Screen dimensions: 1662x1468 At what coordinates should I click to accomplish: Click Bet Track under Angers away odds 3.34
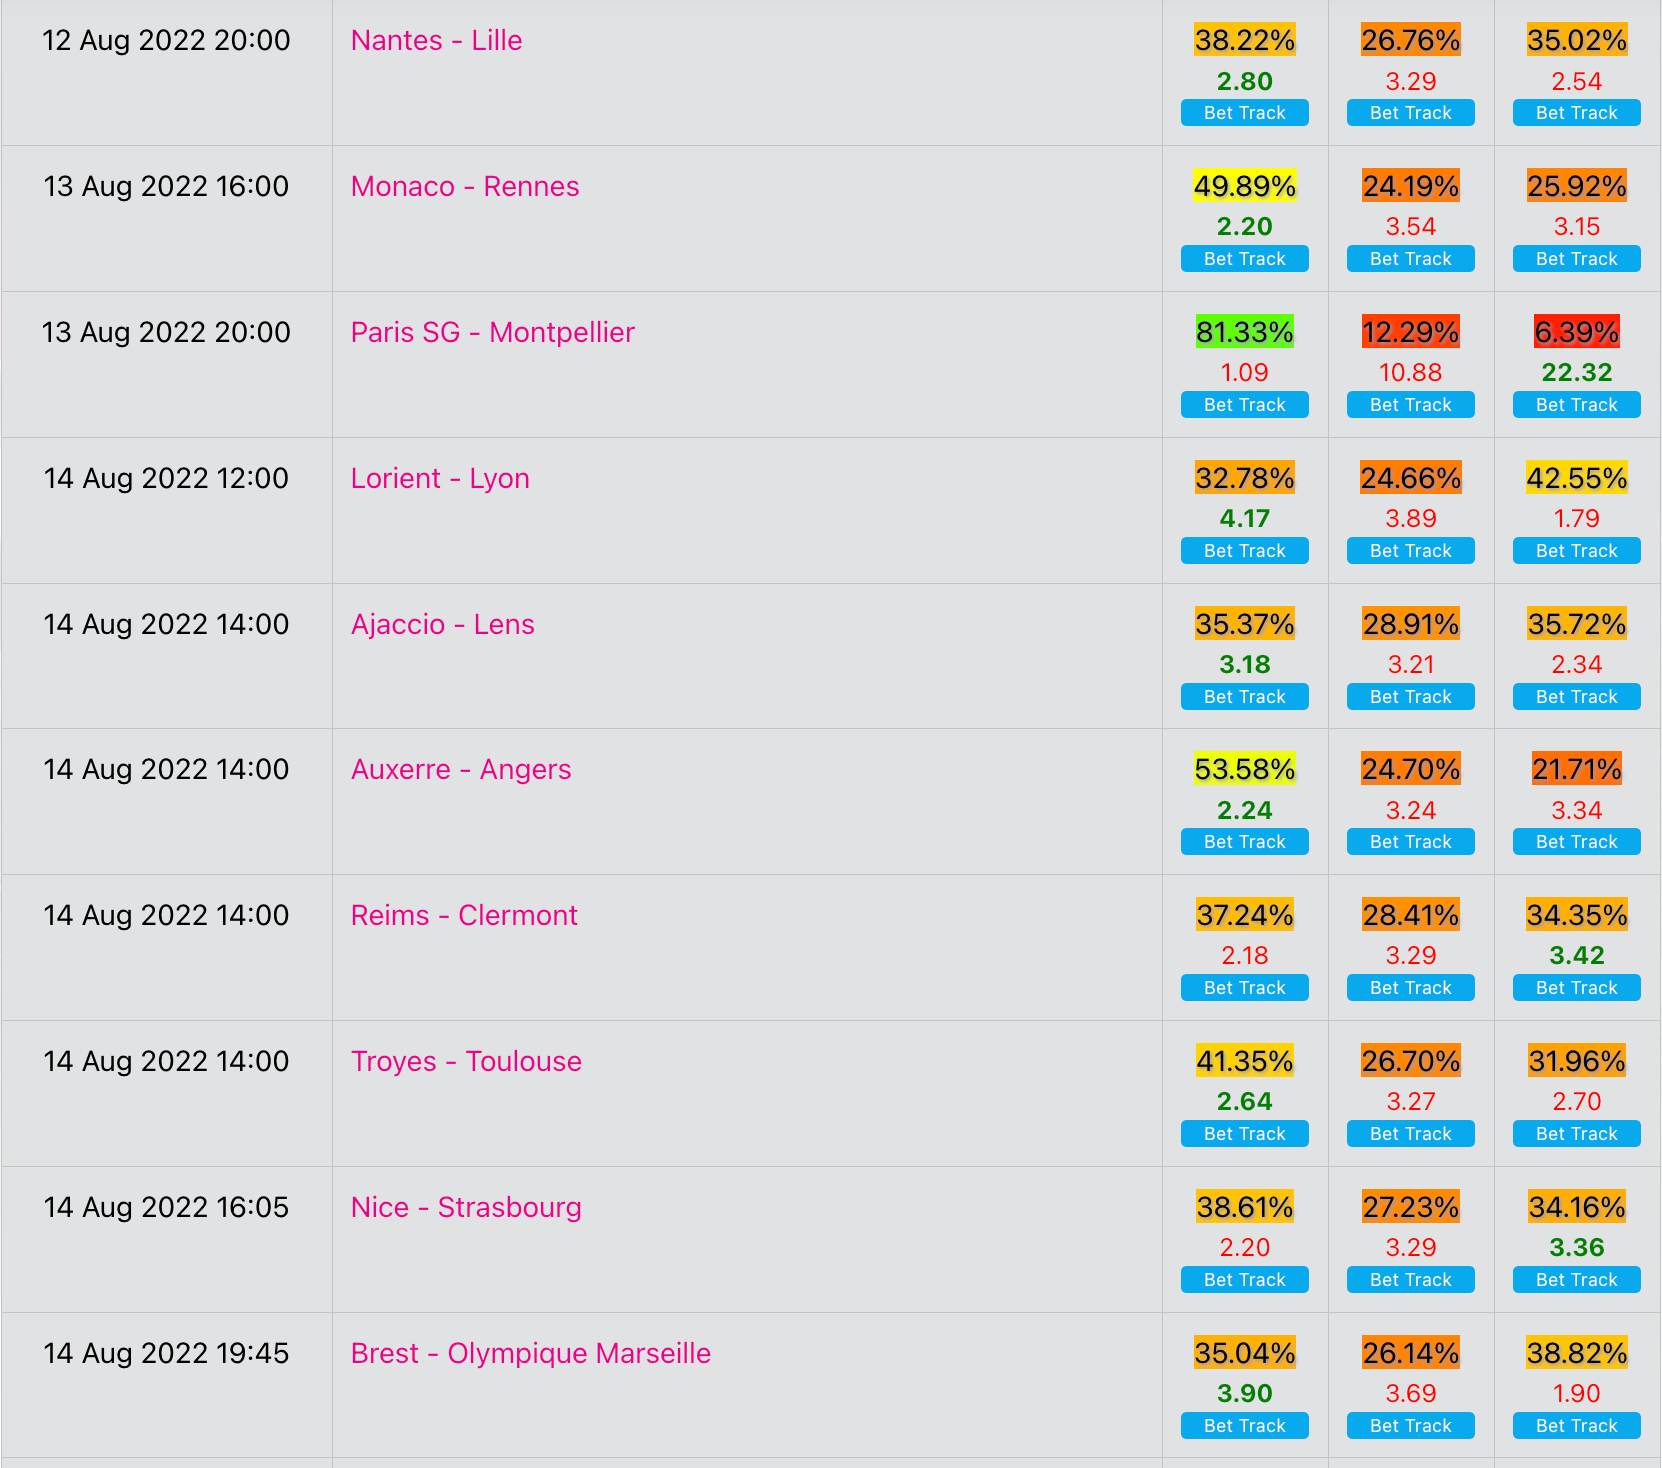coord(1577,842)
